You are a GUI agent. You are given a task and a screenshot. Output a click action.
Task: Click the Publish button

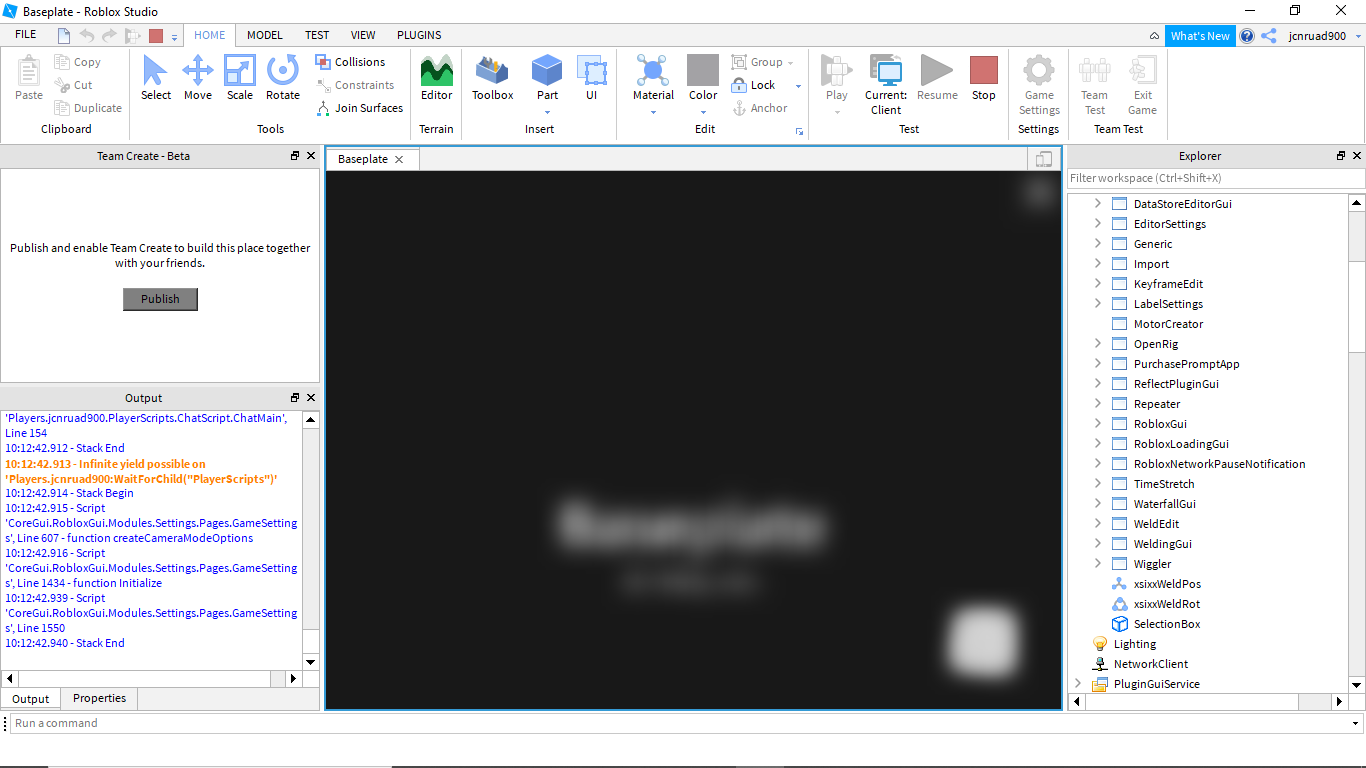click(x=160, y=299)
